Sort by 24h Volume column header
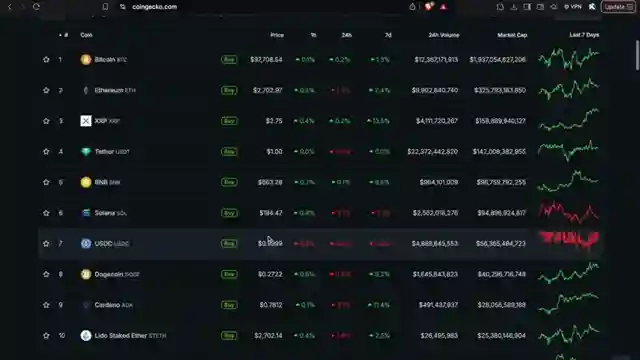Image resolution: width=640 pixels, height=360 pixels. click(x=444, y=35)
